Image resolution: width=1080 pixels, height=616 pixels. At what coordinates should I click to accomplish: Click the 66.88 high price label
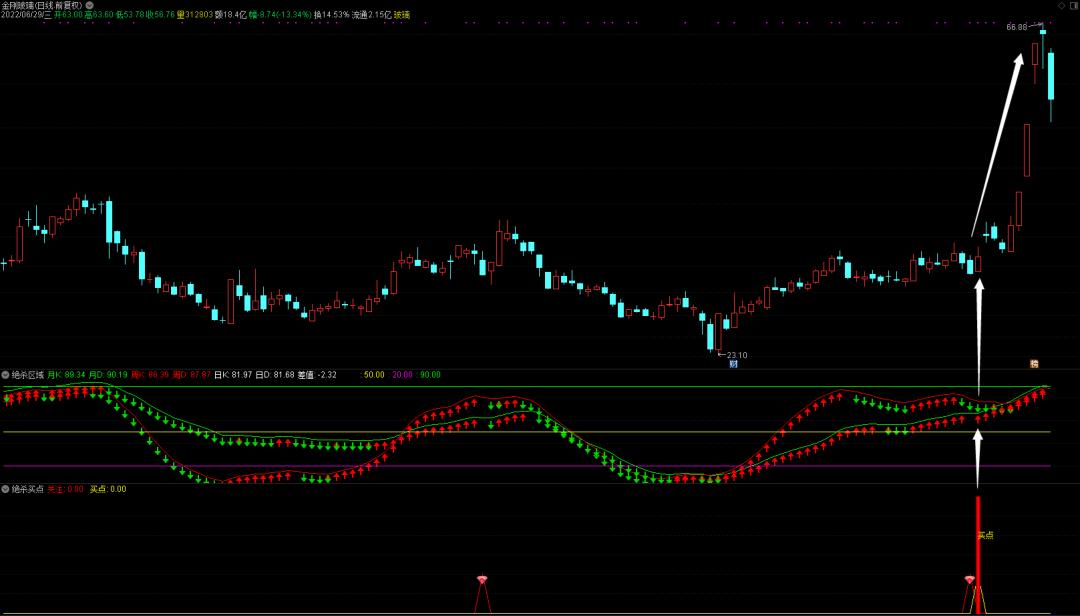coord(1016,27)
